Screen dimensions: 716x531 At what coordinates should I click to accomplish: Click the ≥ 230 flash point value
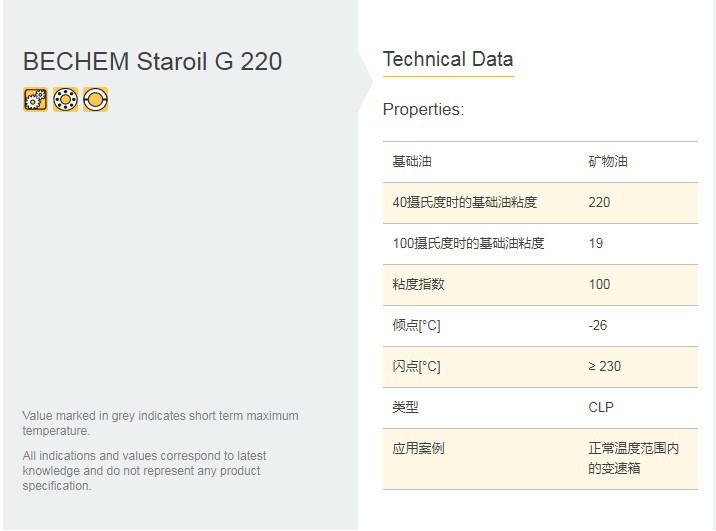tap(604, 366)
